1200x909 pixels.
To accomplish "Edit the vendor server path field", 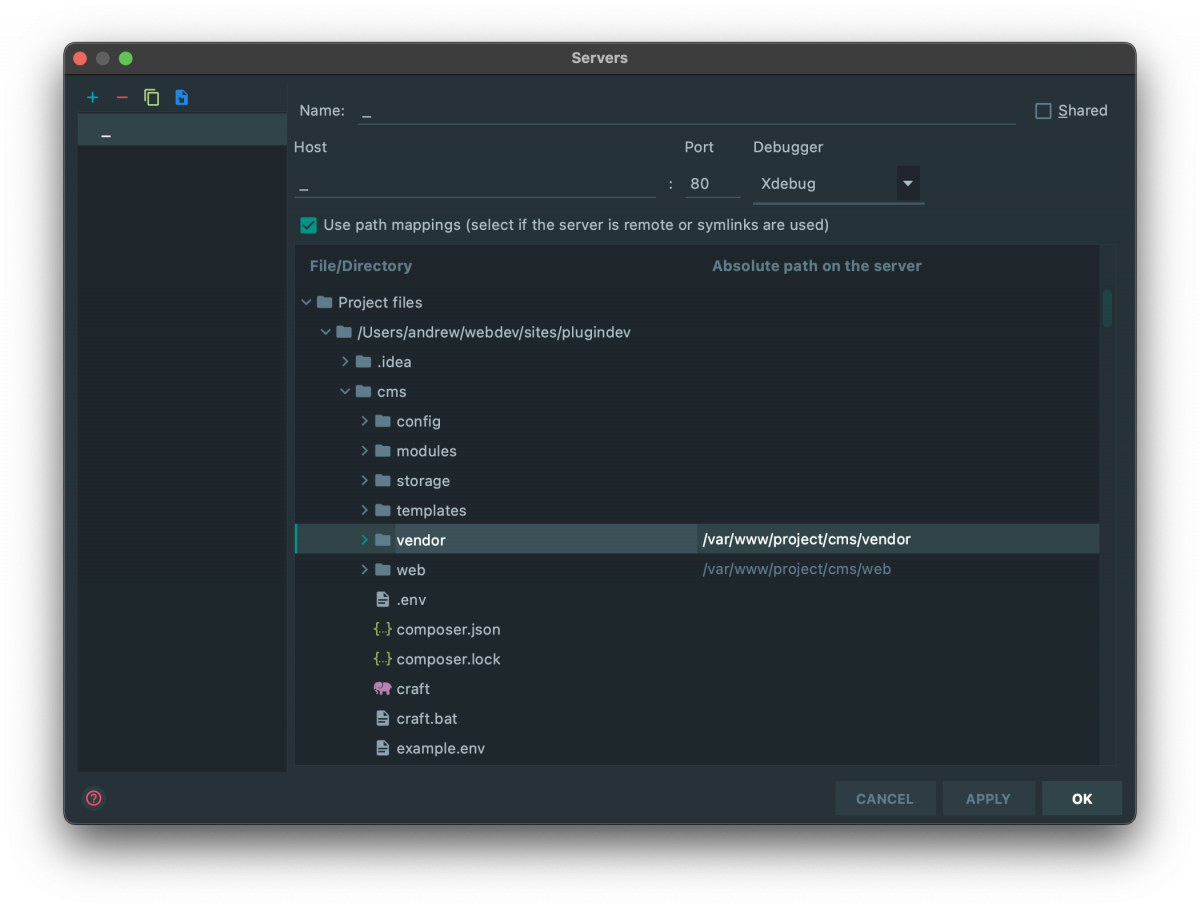I will pyautogui.click(x=898, y=540).
